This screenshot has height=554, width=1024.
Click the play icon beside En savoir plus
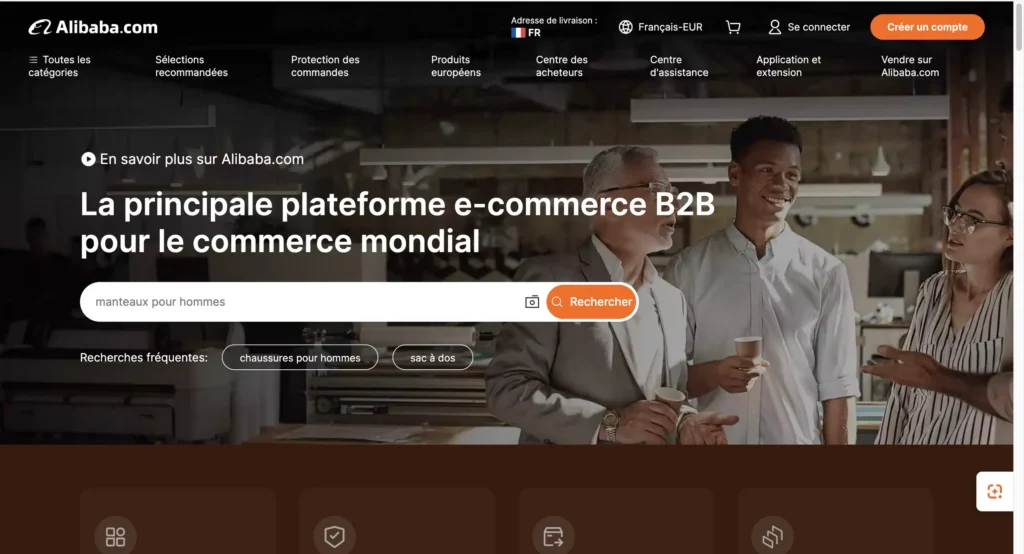[88, 159]
